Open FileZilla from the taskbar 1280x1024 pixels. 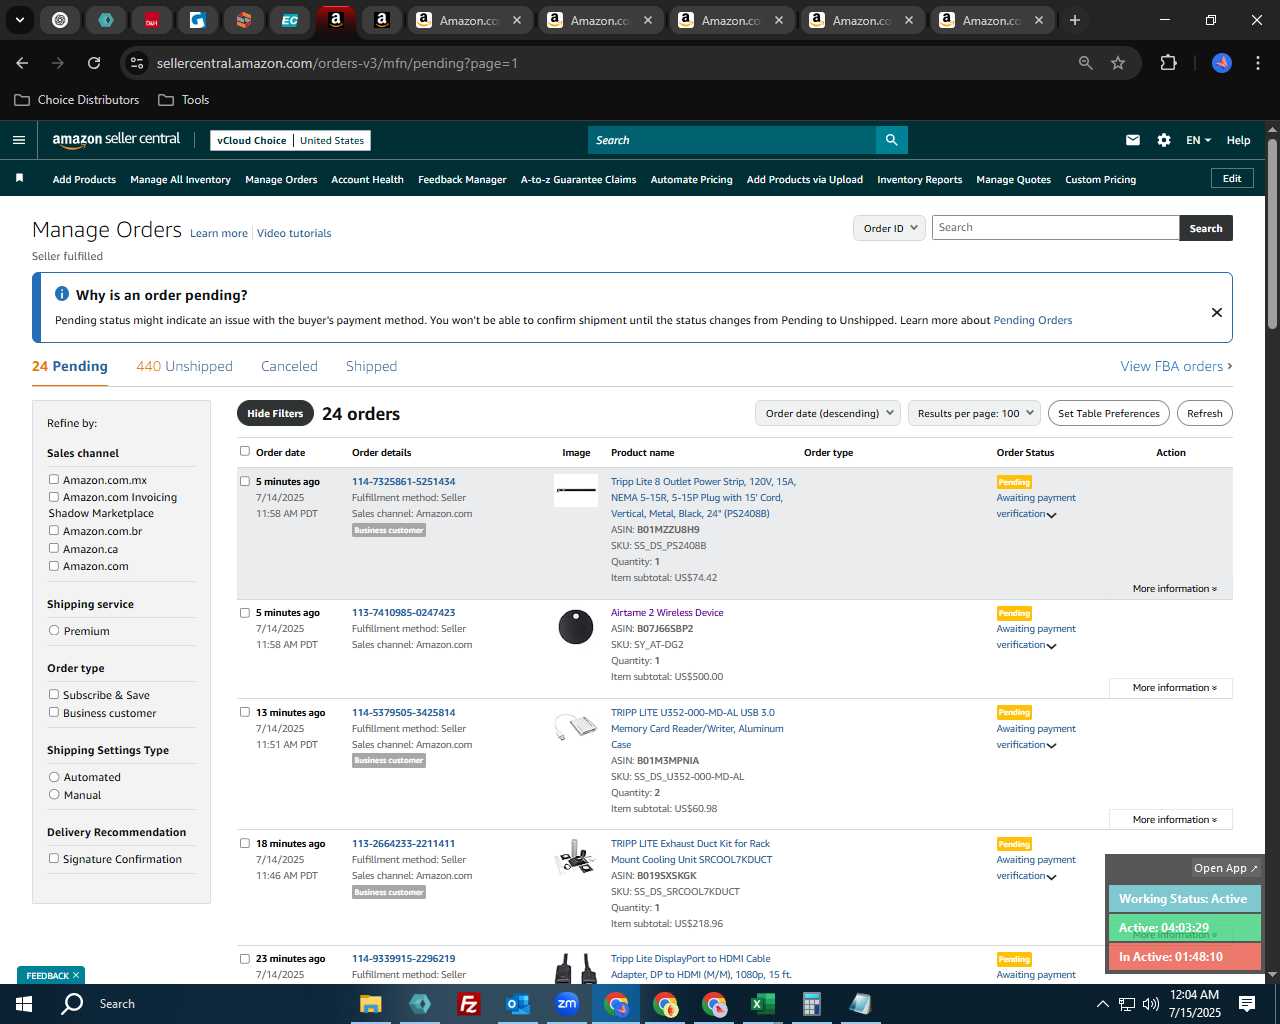468,1004
